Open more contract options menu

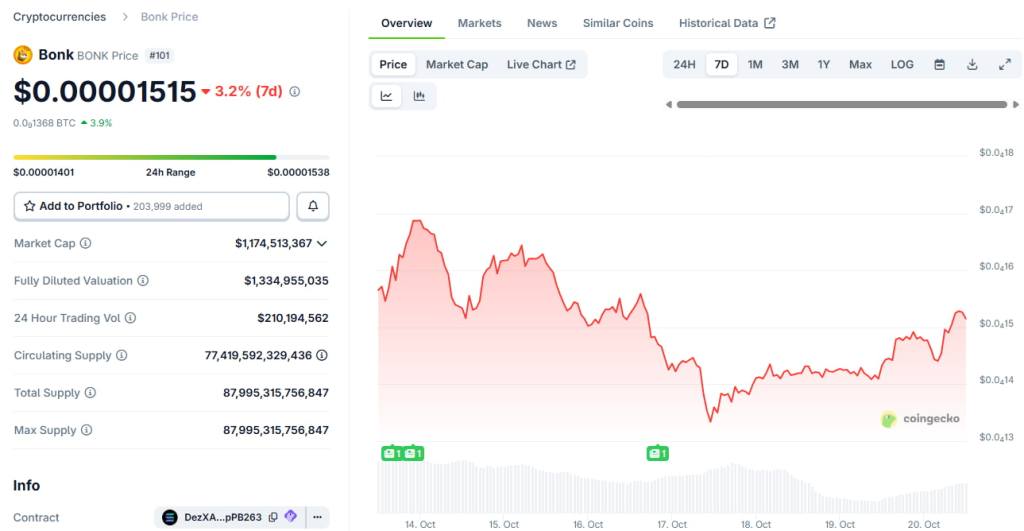tap(317, 517)
